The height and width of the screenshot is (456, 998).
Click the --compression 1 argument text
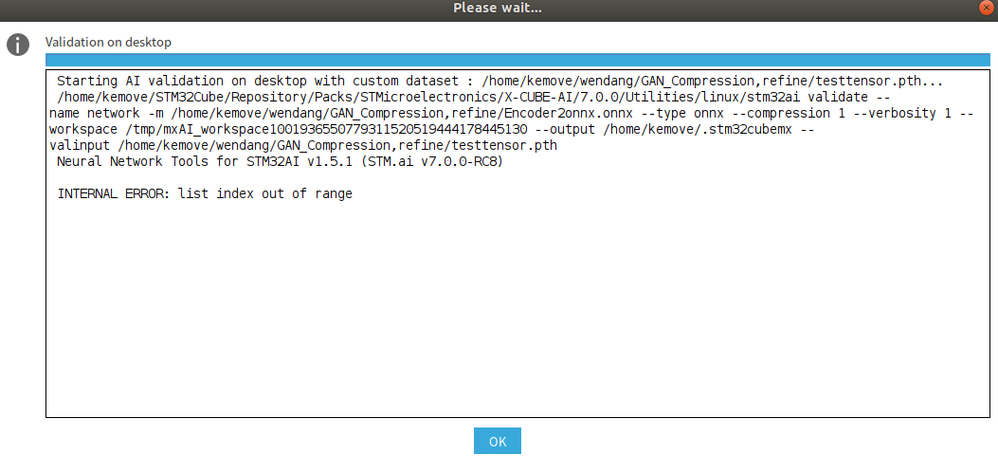coord(692,113)
